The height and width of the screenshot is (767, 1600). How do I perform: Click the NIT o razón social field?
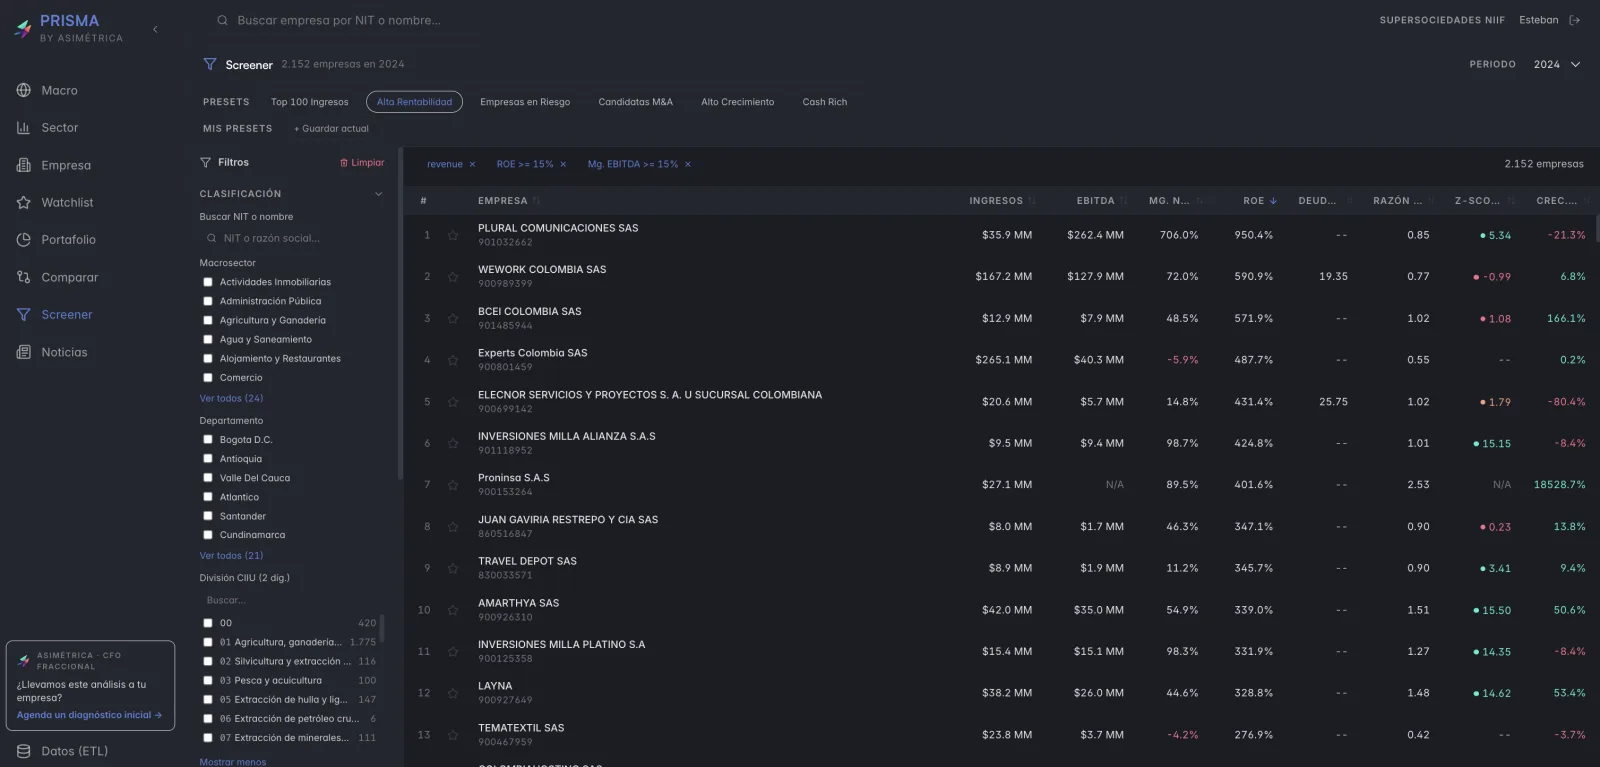(292, 239)
